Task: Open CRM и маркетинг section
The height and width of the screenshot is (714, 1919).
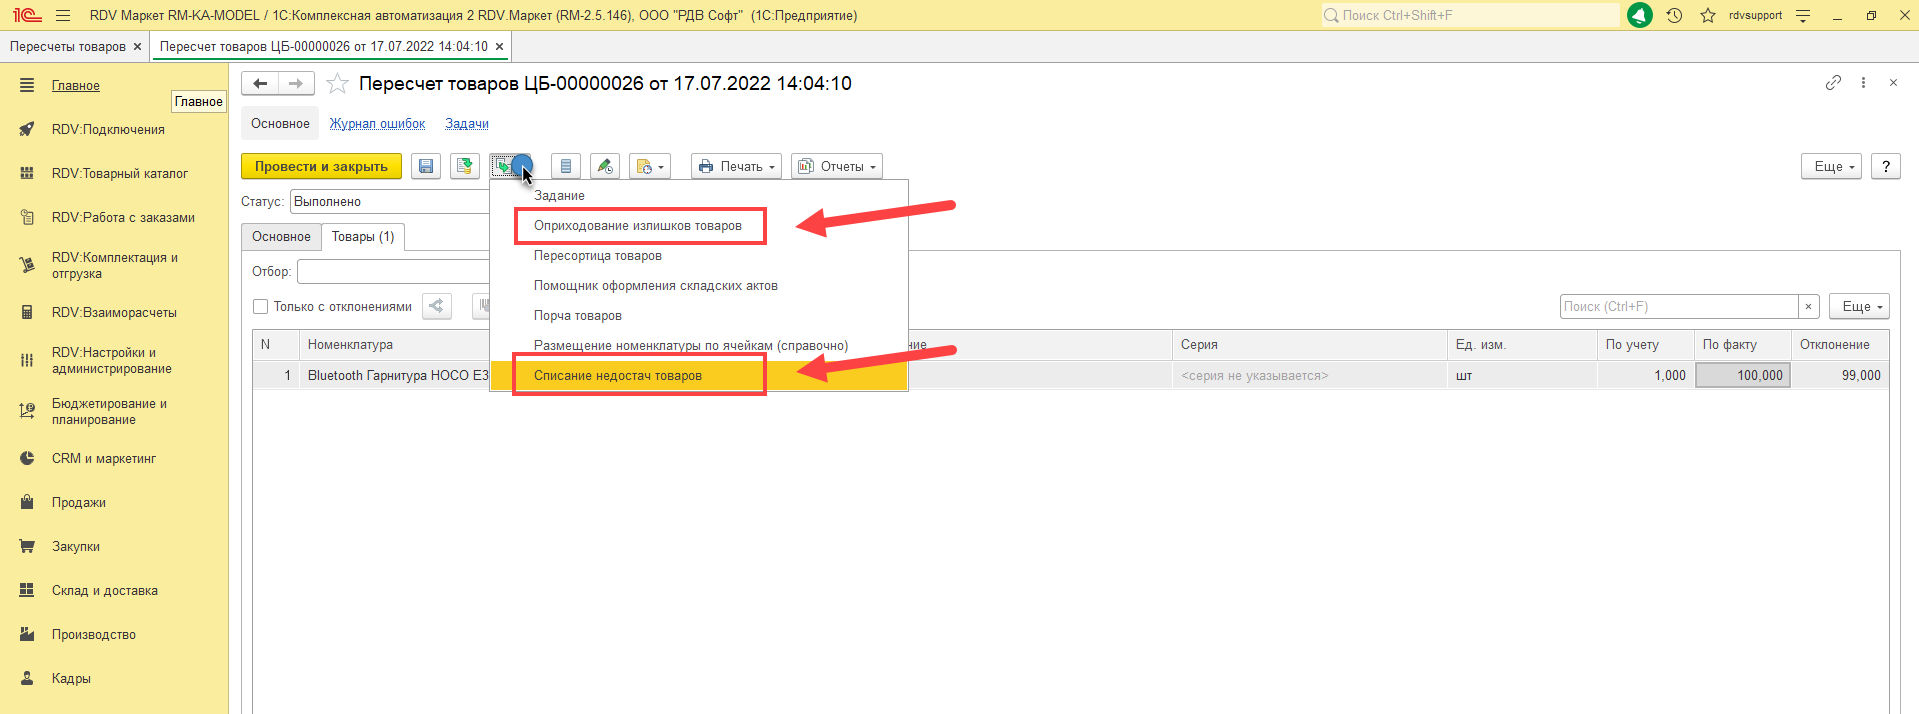Action: pyautogui.click(x=104, y=459)
